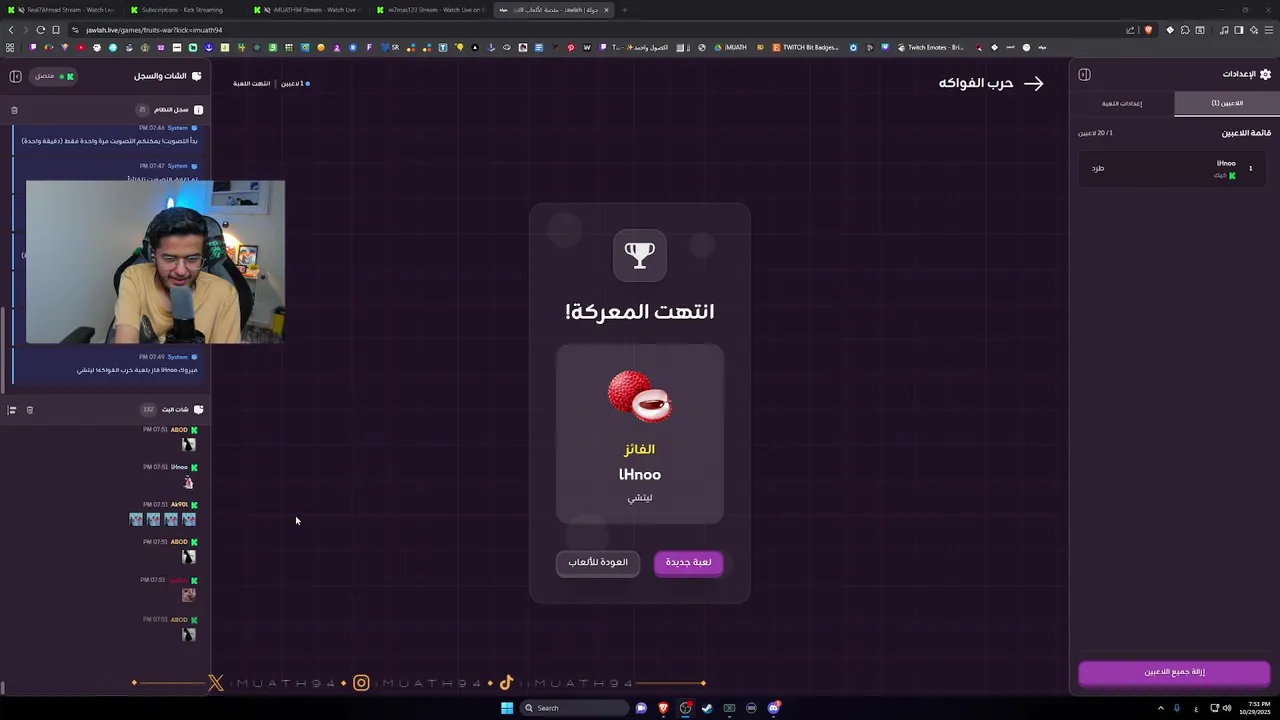The width and height of the screenshot is (1280, 720).
Task: Clear the system log with trash icon
Action: coord(14,110)
